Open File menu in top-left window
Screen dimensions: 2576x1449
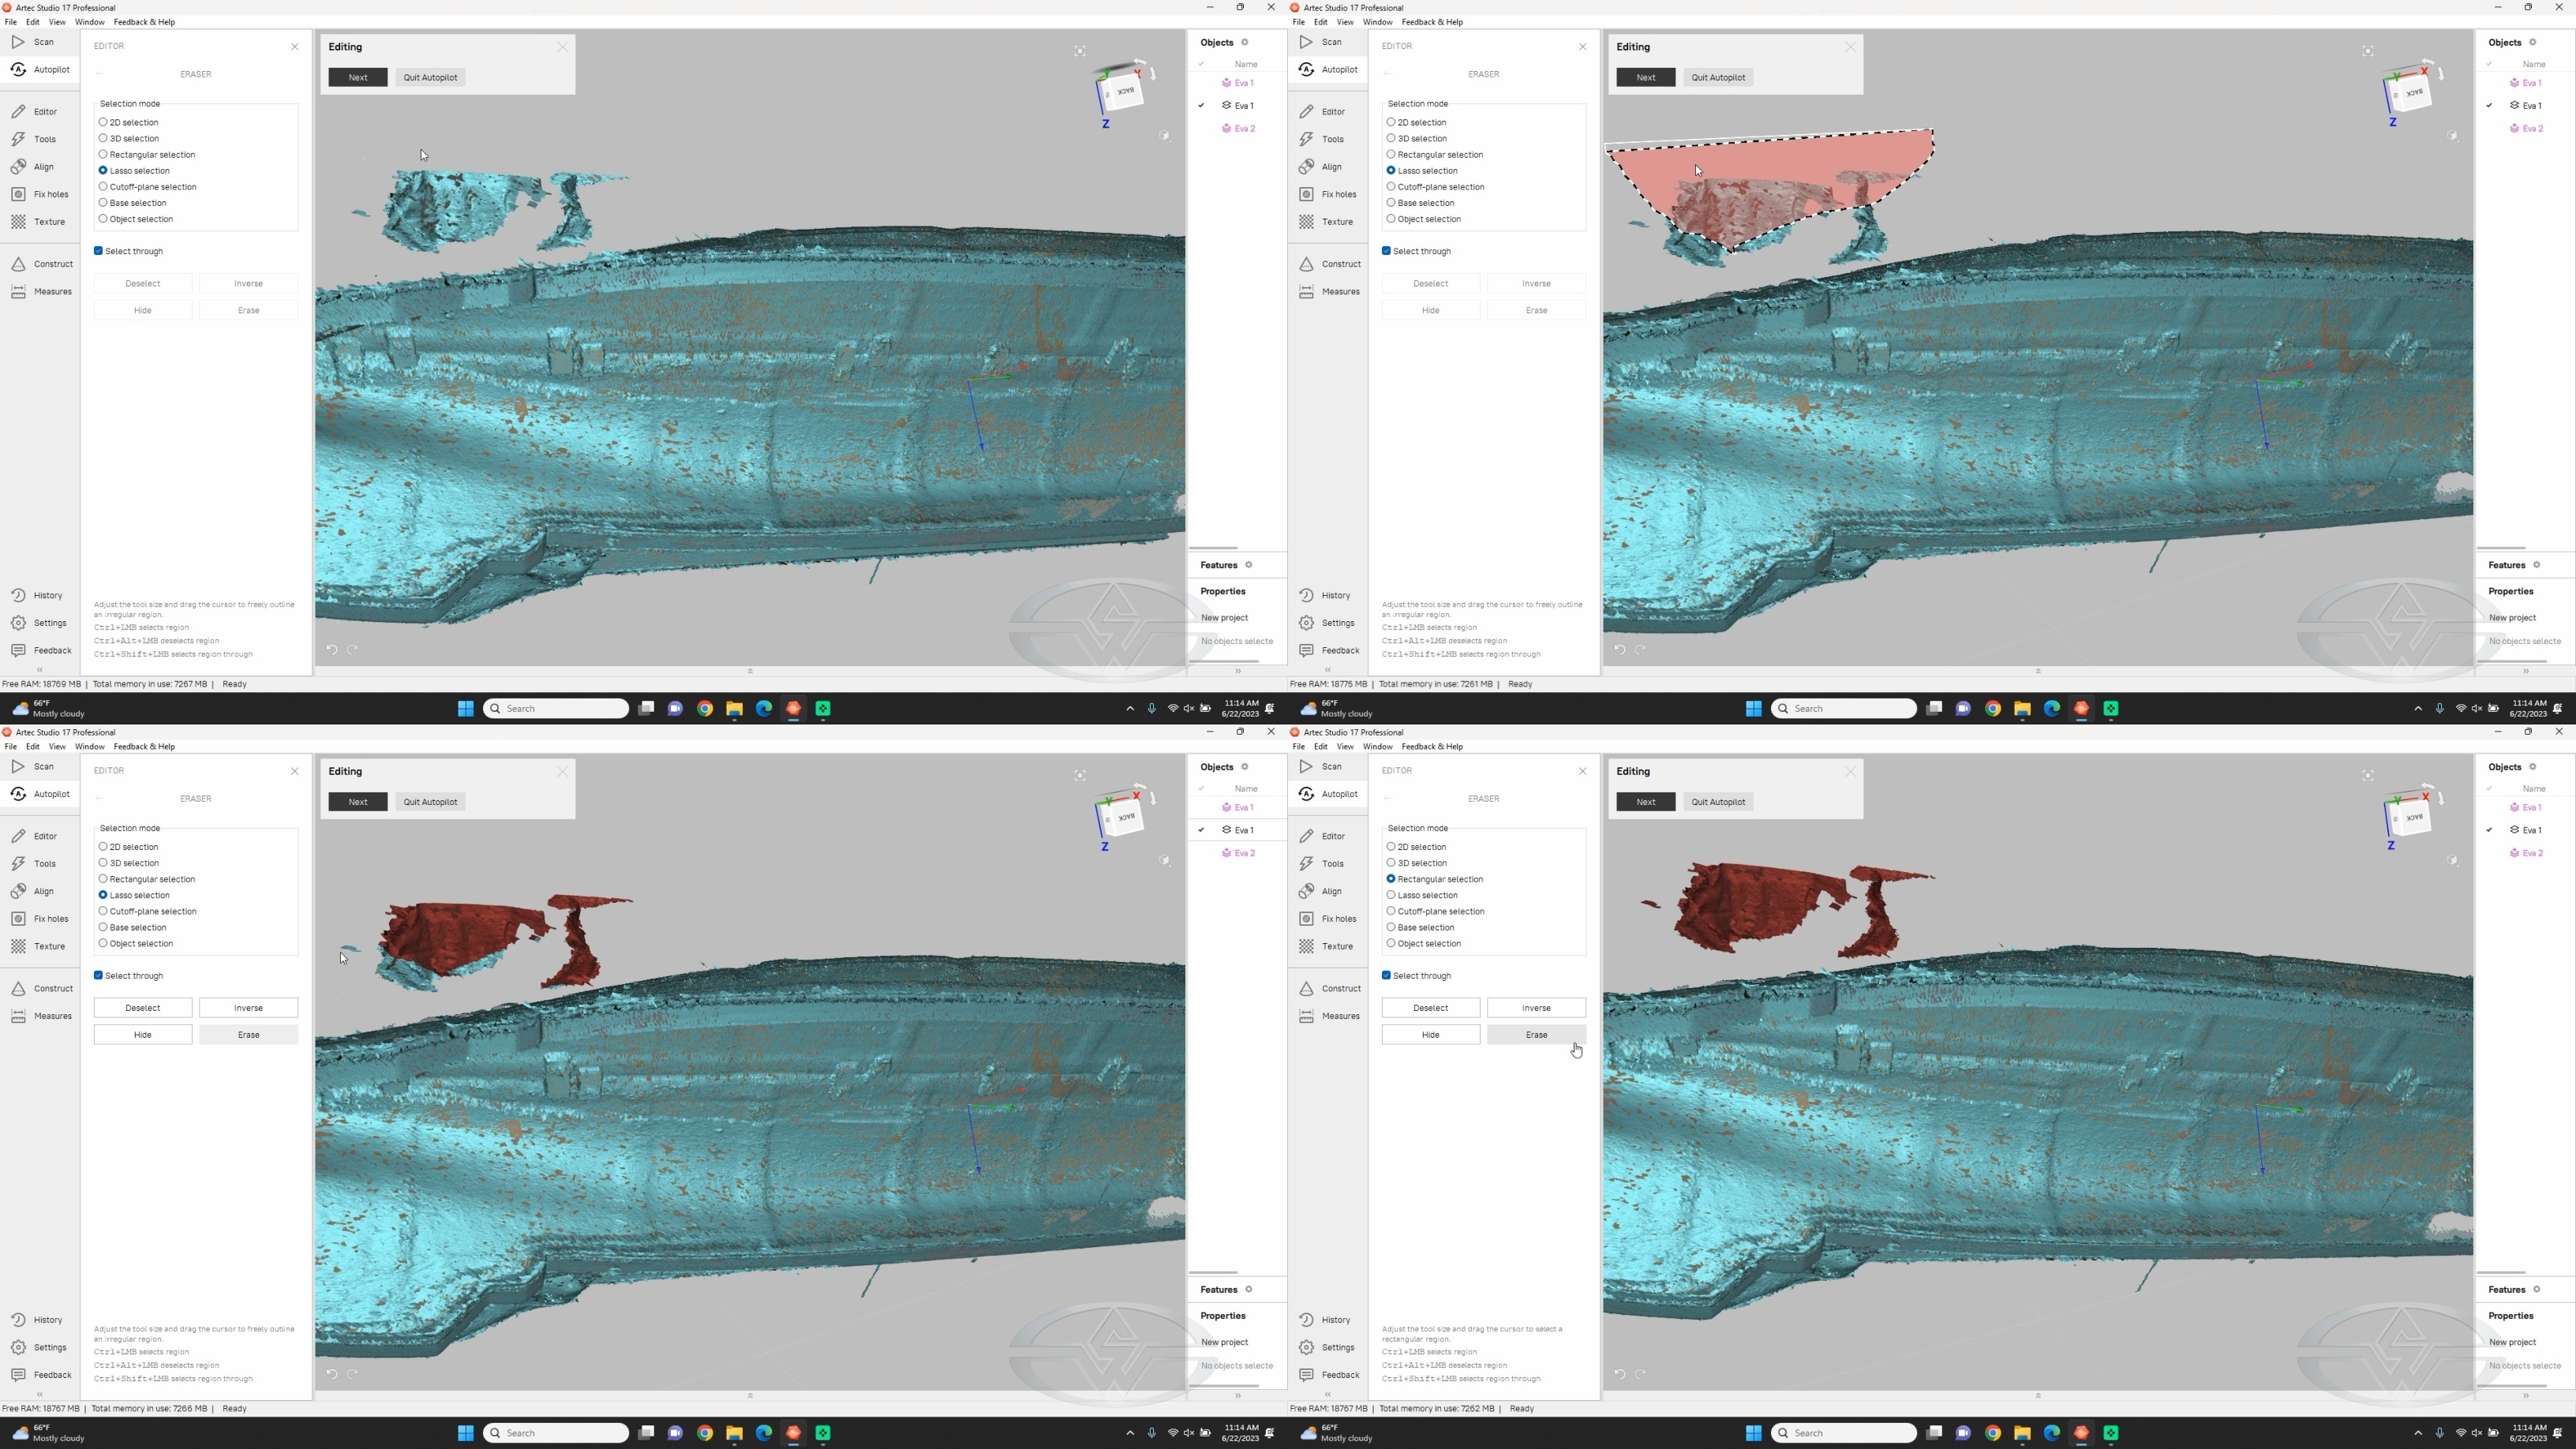(x=10, y=22)
